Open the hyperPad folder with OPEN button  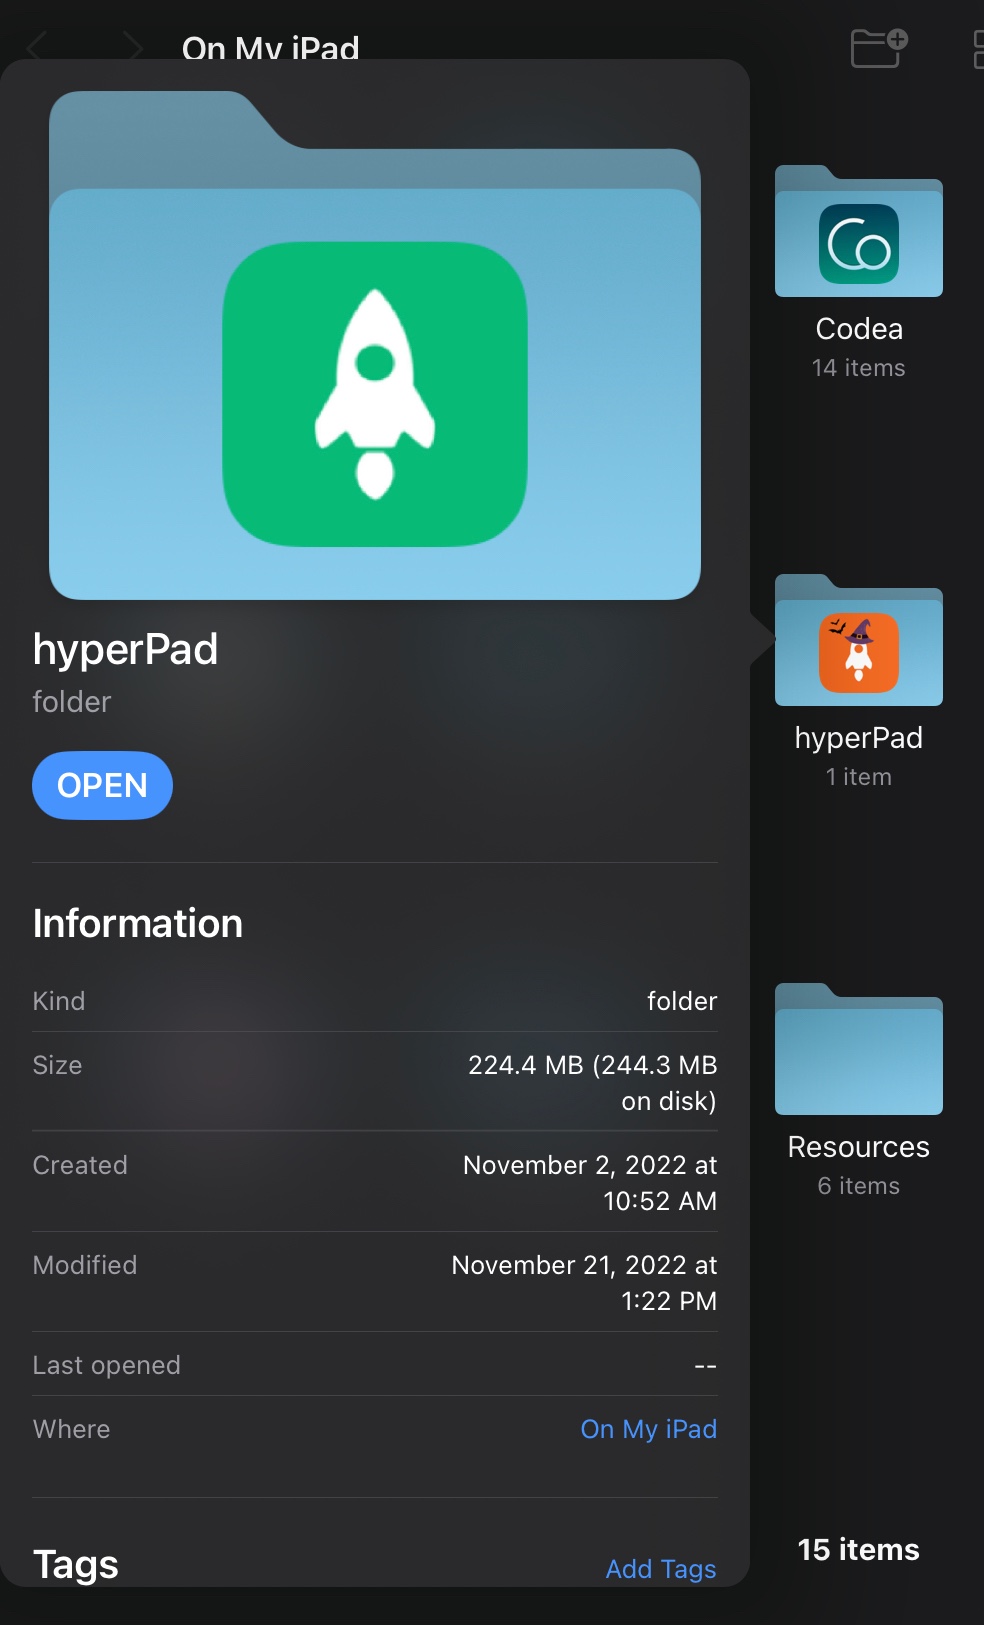(102, 785)
